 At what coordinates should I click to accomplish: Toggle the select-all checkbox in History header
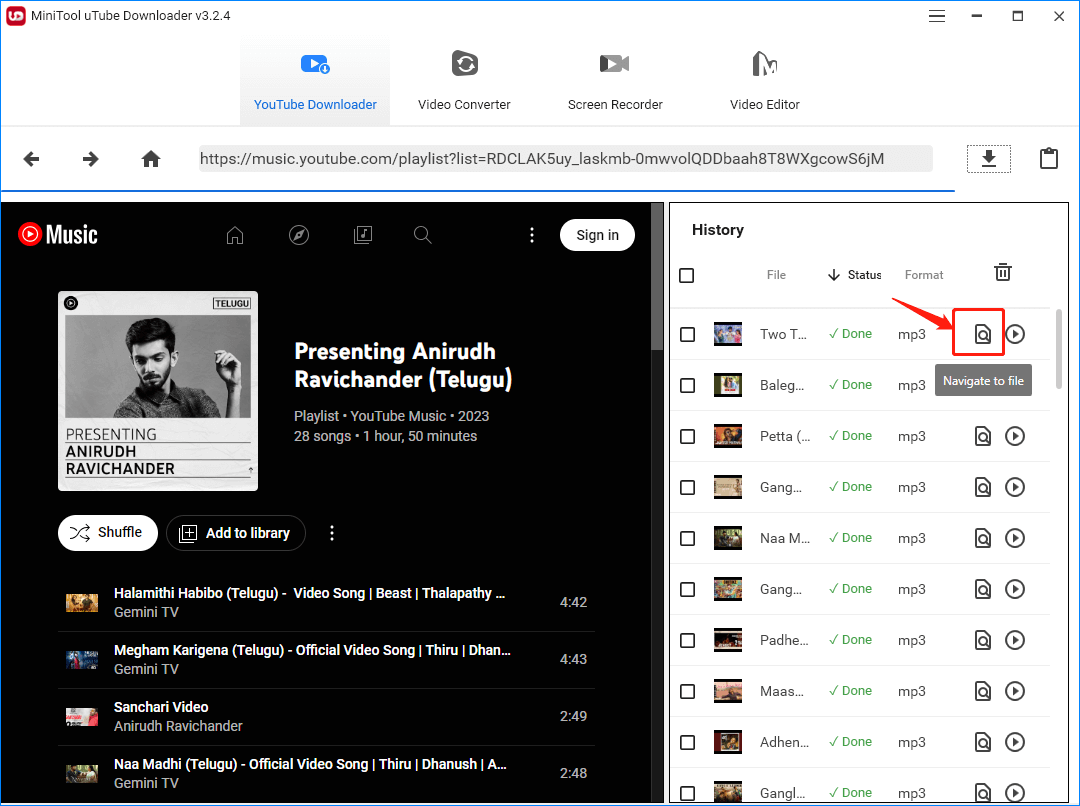tap(687, 276)
